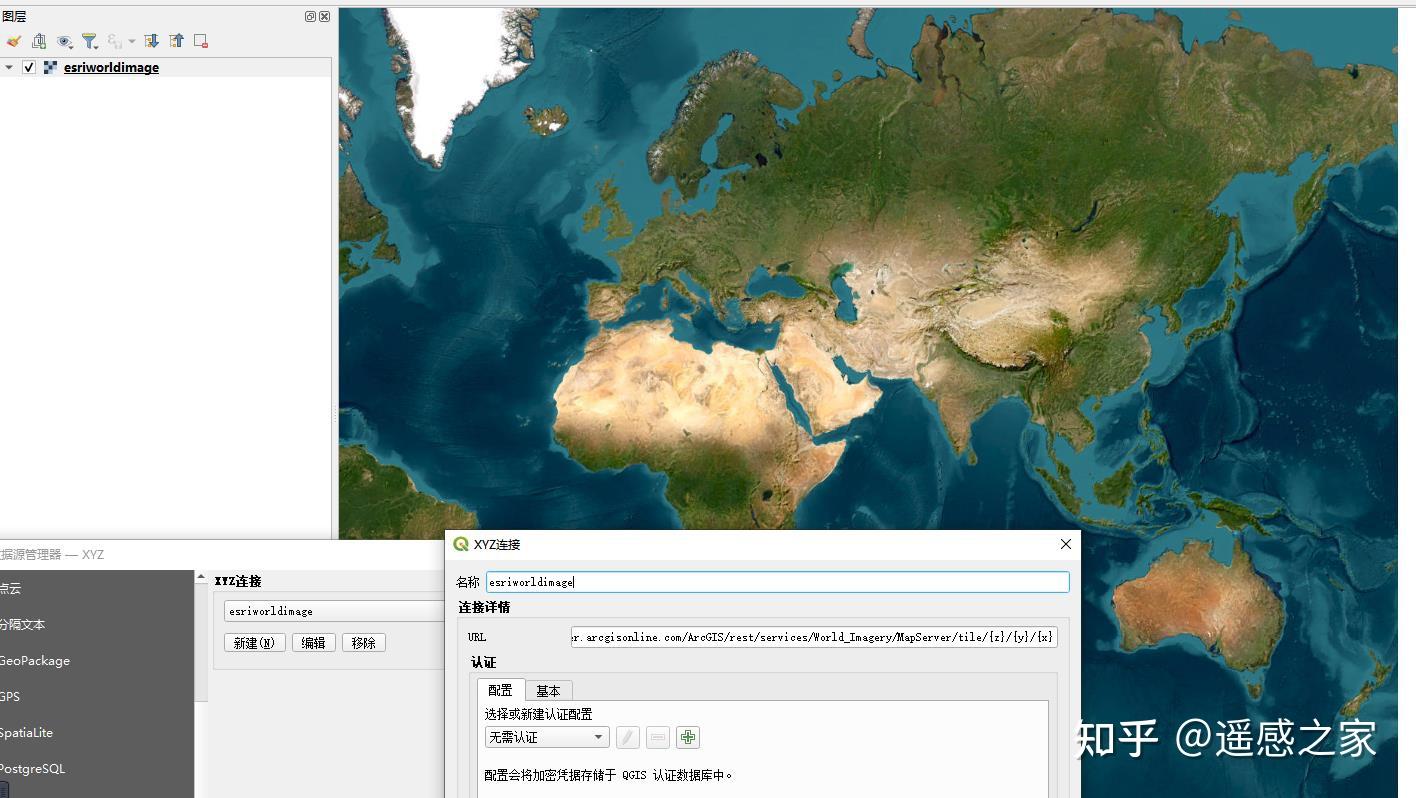The image size is (1416, 798).
Task: Click the 新建(N) new connection button
Action: 255,643
